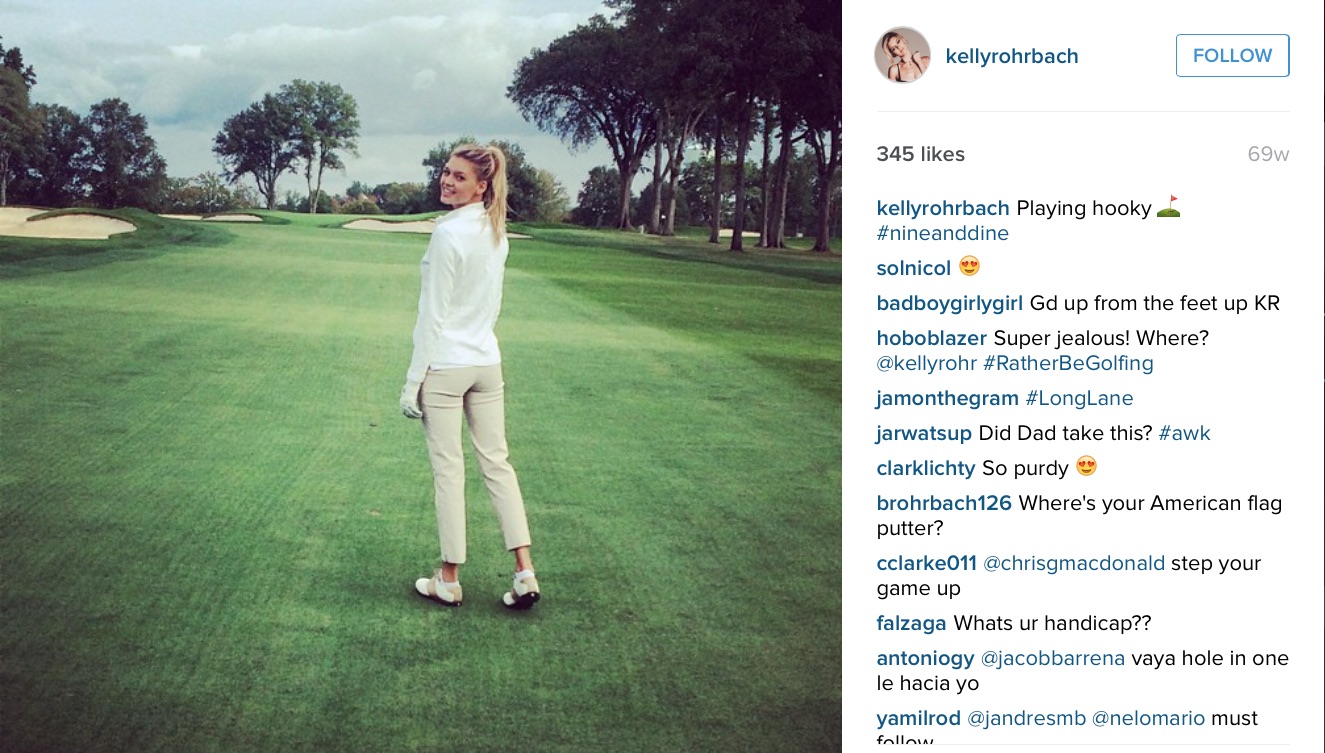Open falzaga's profile from the comments
Screen dimensions: 1325x753
click(x=912, y=624)
